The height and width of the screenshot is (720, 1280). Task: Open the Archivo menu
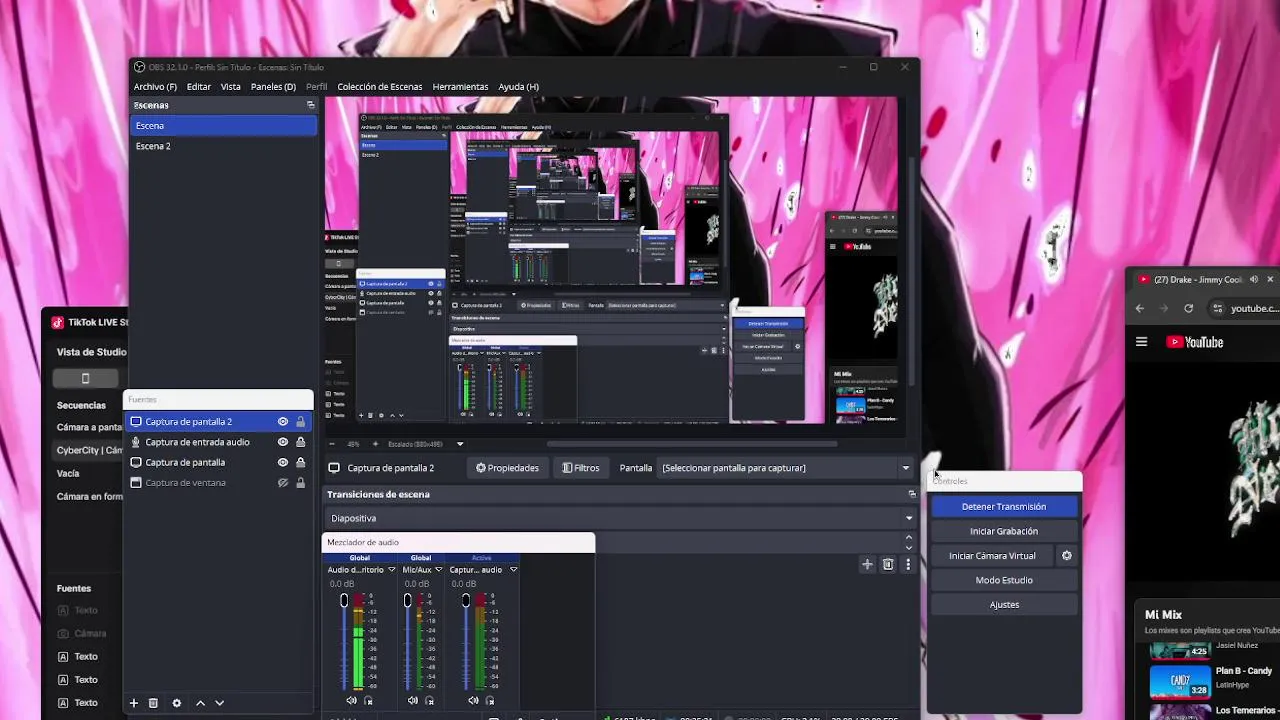click(155, 87)
